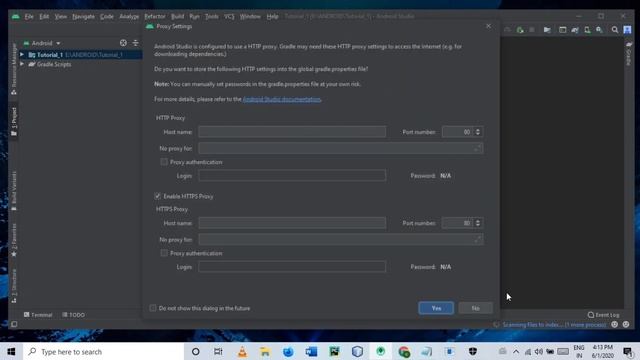
Task: Open Microsoft Word from the taskbar
Action: (311, 351)
